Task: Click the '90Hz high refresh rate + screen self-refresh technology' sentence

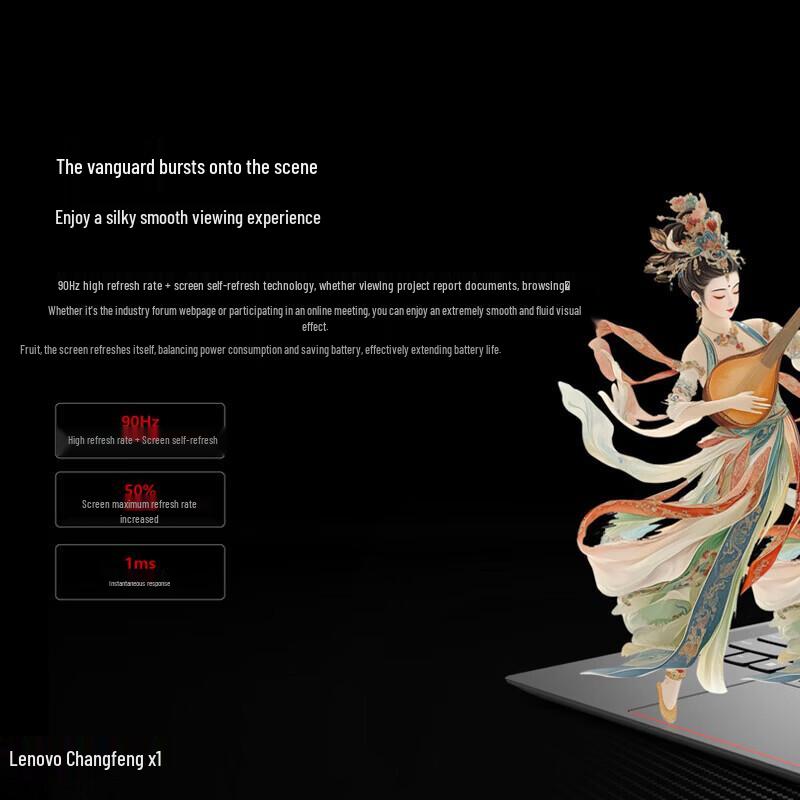Action: pyautogui.click(x=314, y=286)
